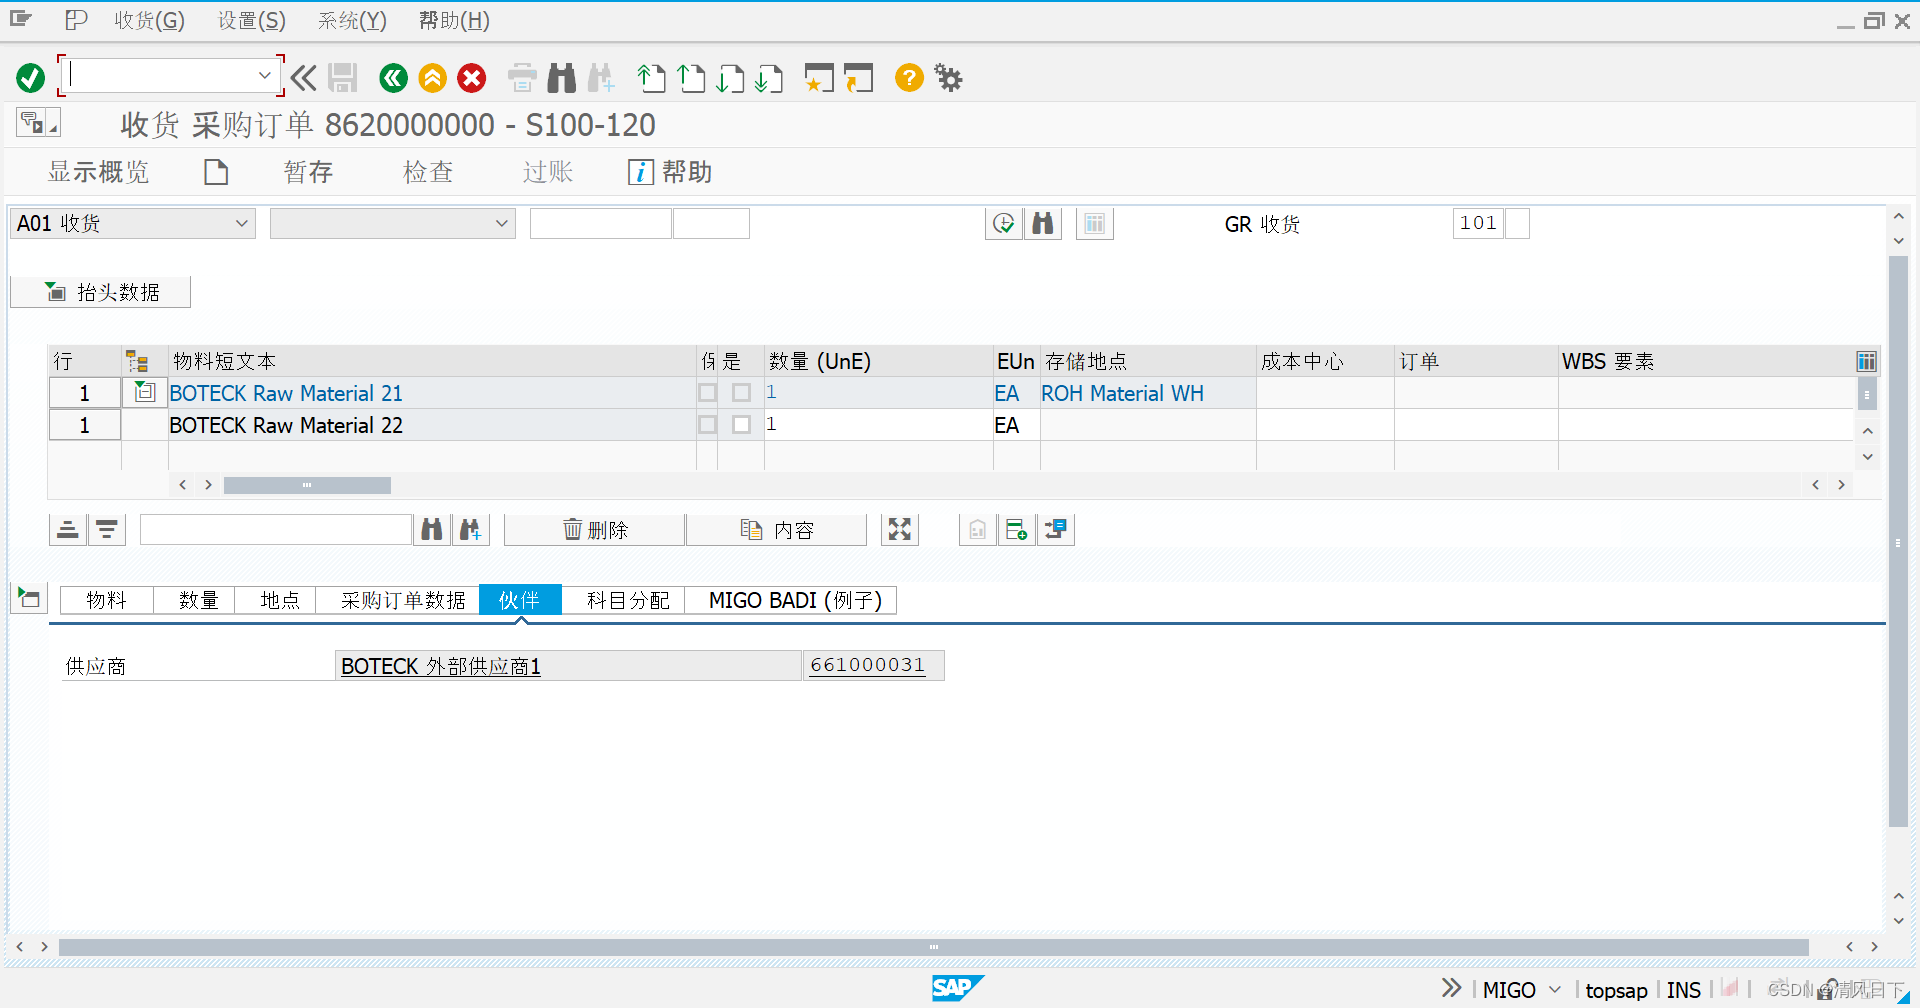The image size is (1920, 1008).
Task: Click the green Back arrow icon
Action: point(393,77)
